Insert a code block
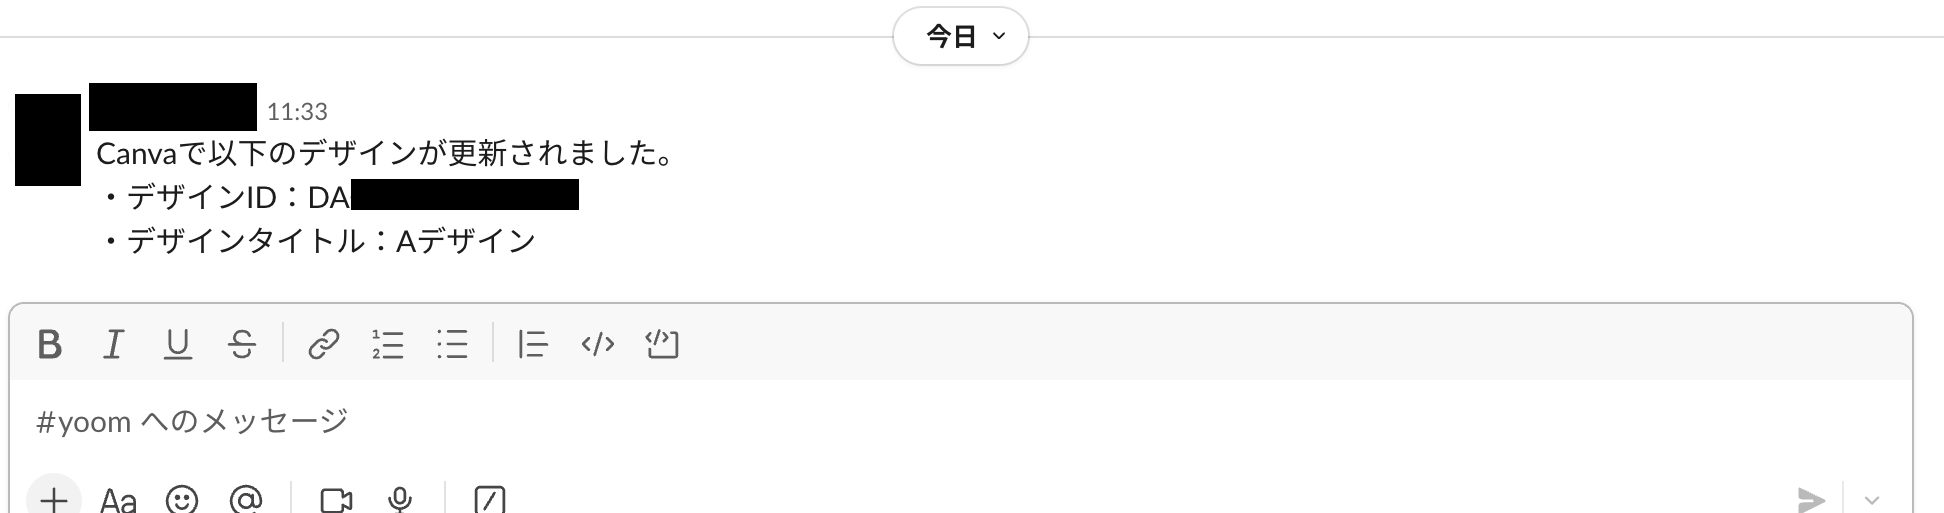 662,345
